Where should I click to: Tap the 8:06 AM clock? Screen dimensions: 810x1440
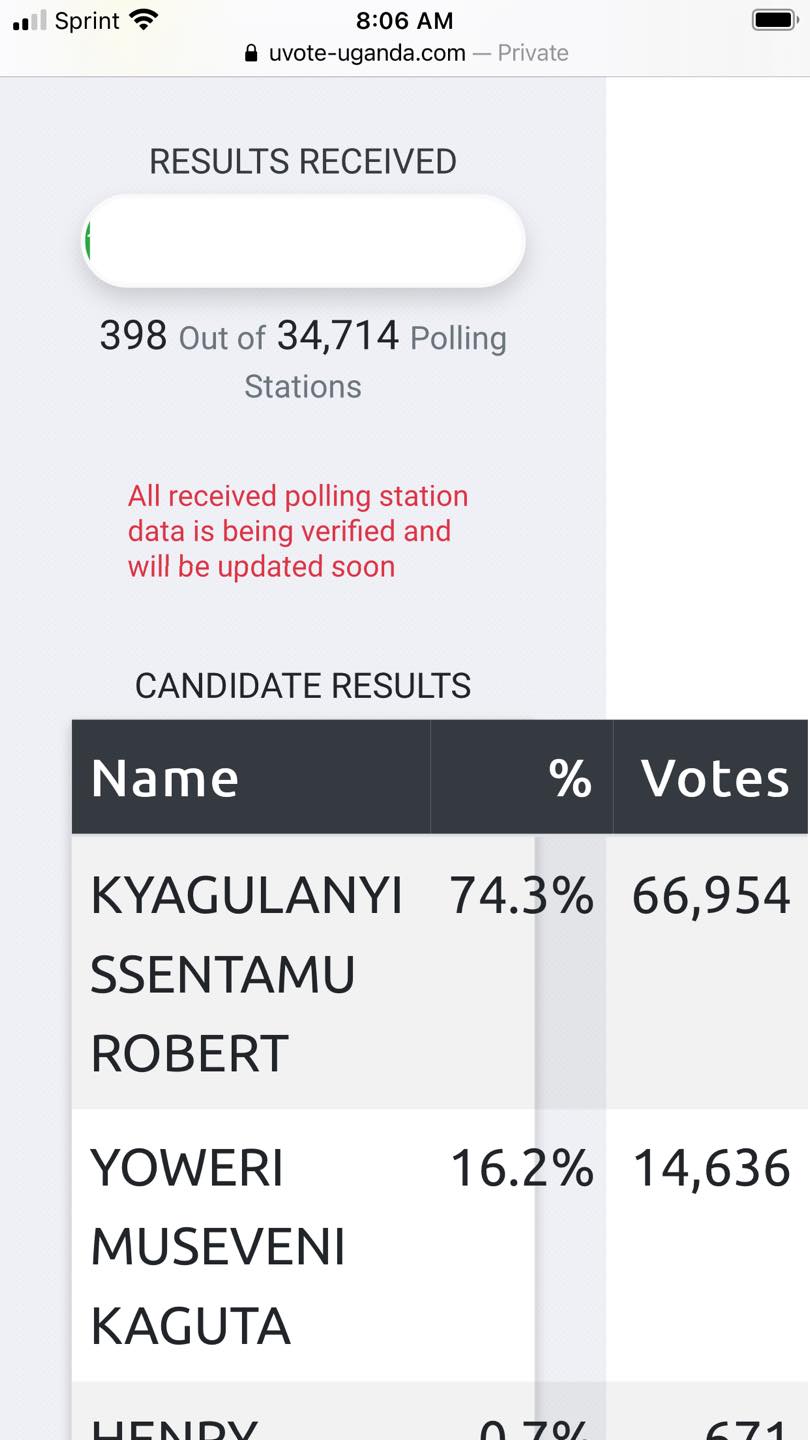[x=404, y=20]
